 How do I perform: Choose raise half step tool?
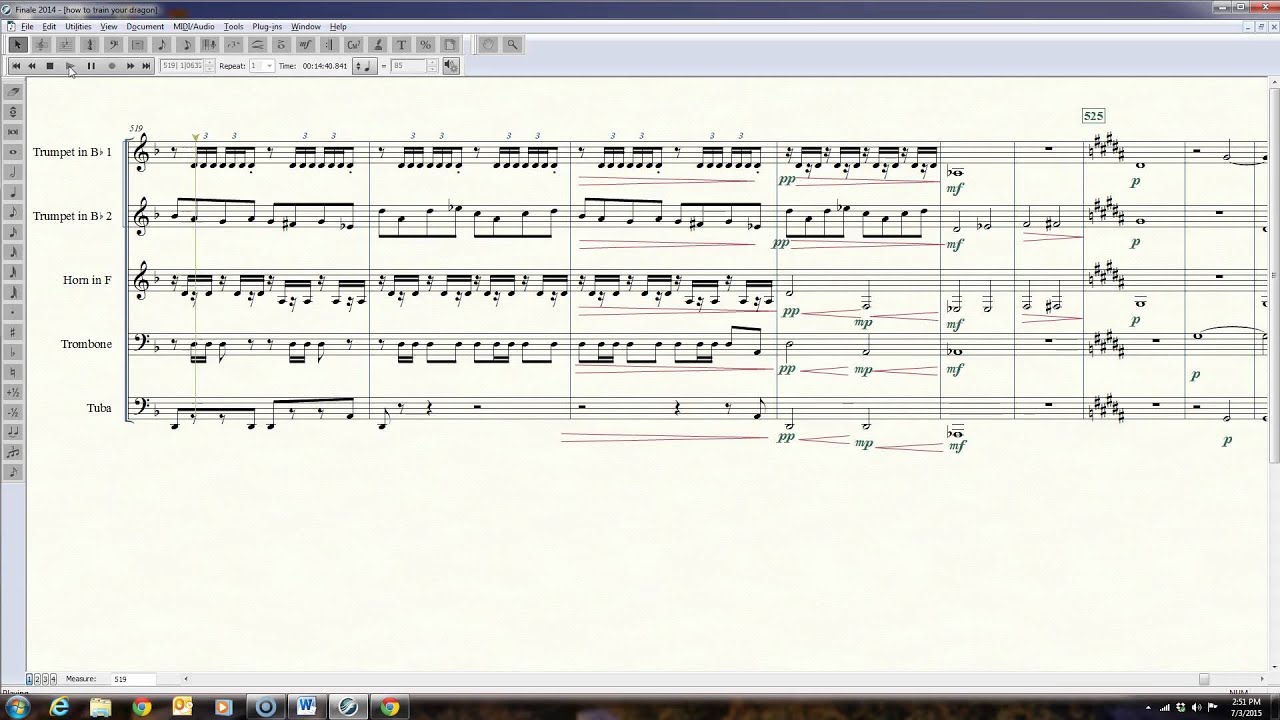point(13,392)
